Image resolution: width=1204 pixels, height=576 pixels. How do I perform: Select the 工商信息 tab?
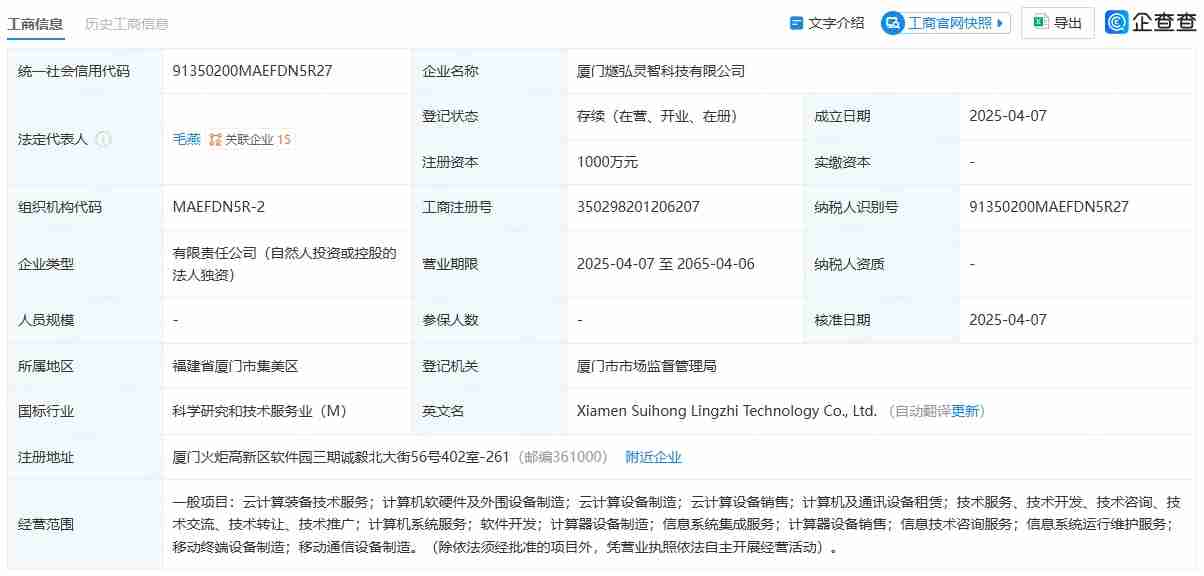click(36, 22)
